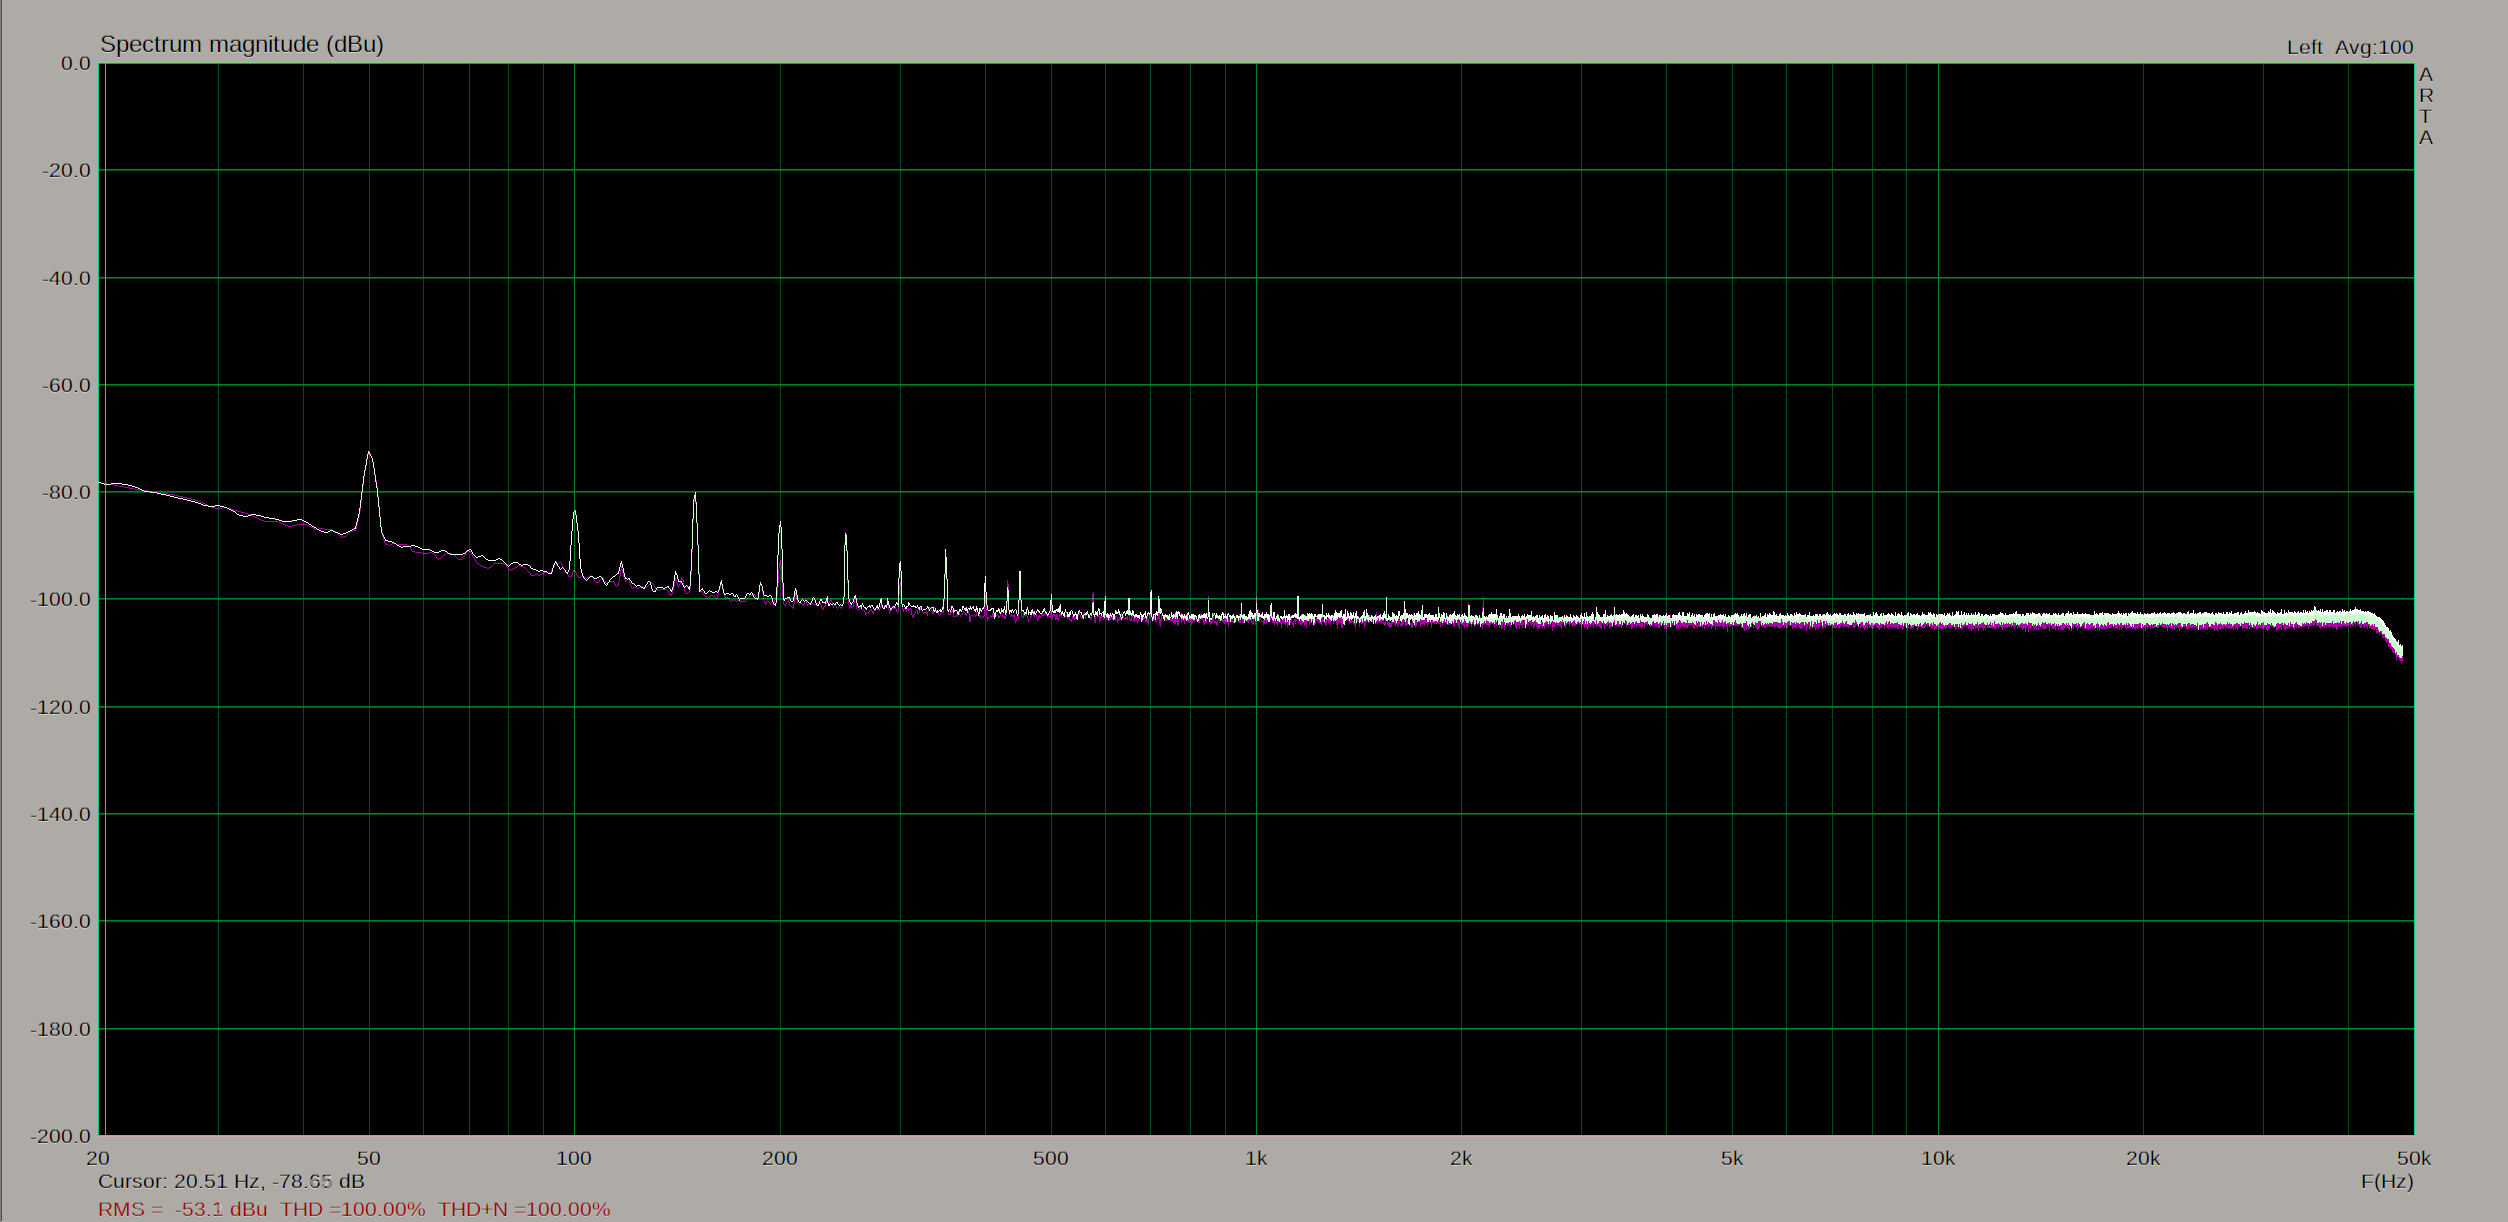Click the '100' frequency axis label
This screenshot has width=2508, height=1222.
pyautogui.click(x=574, y=1158)
